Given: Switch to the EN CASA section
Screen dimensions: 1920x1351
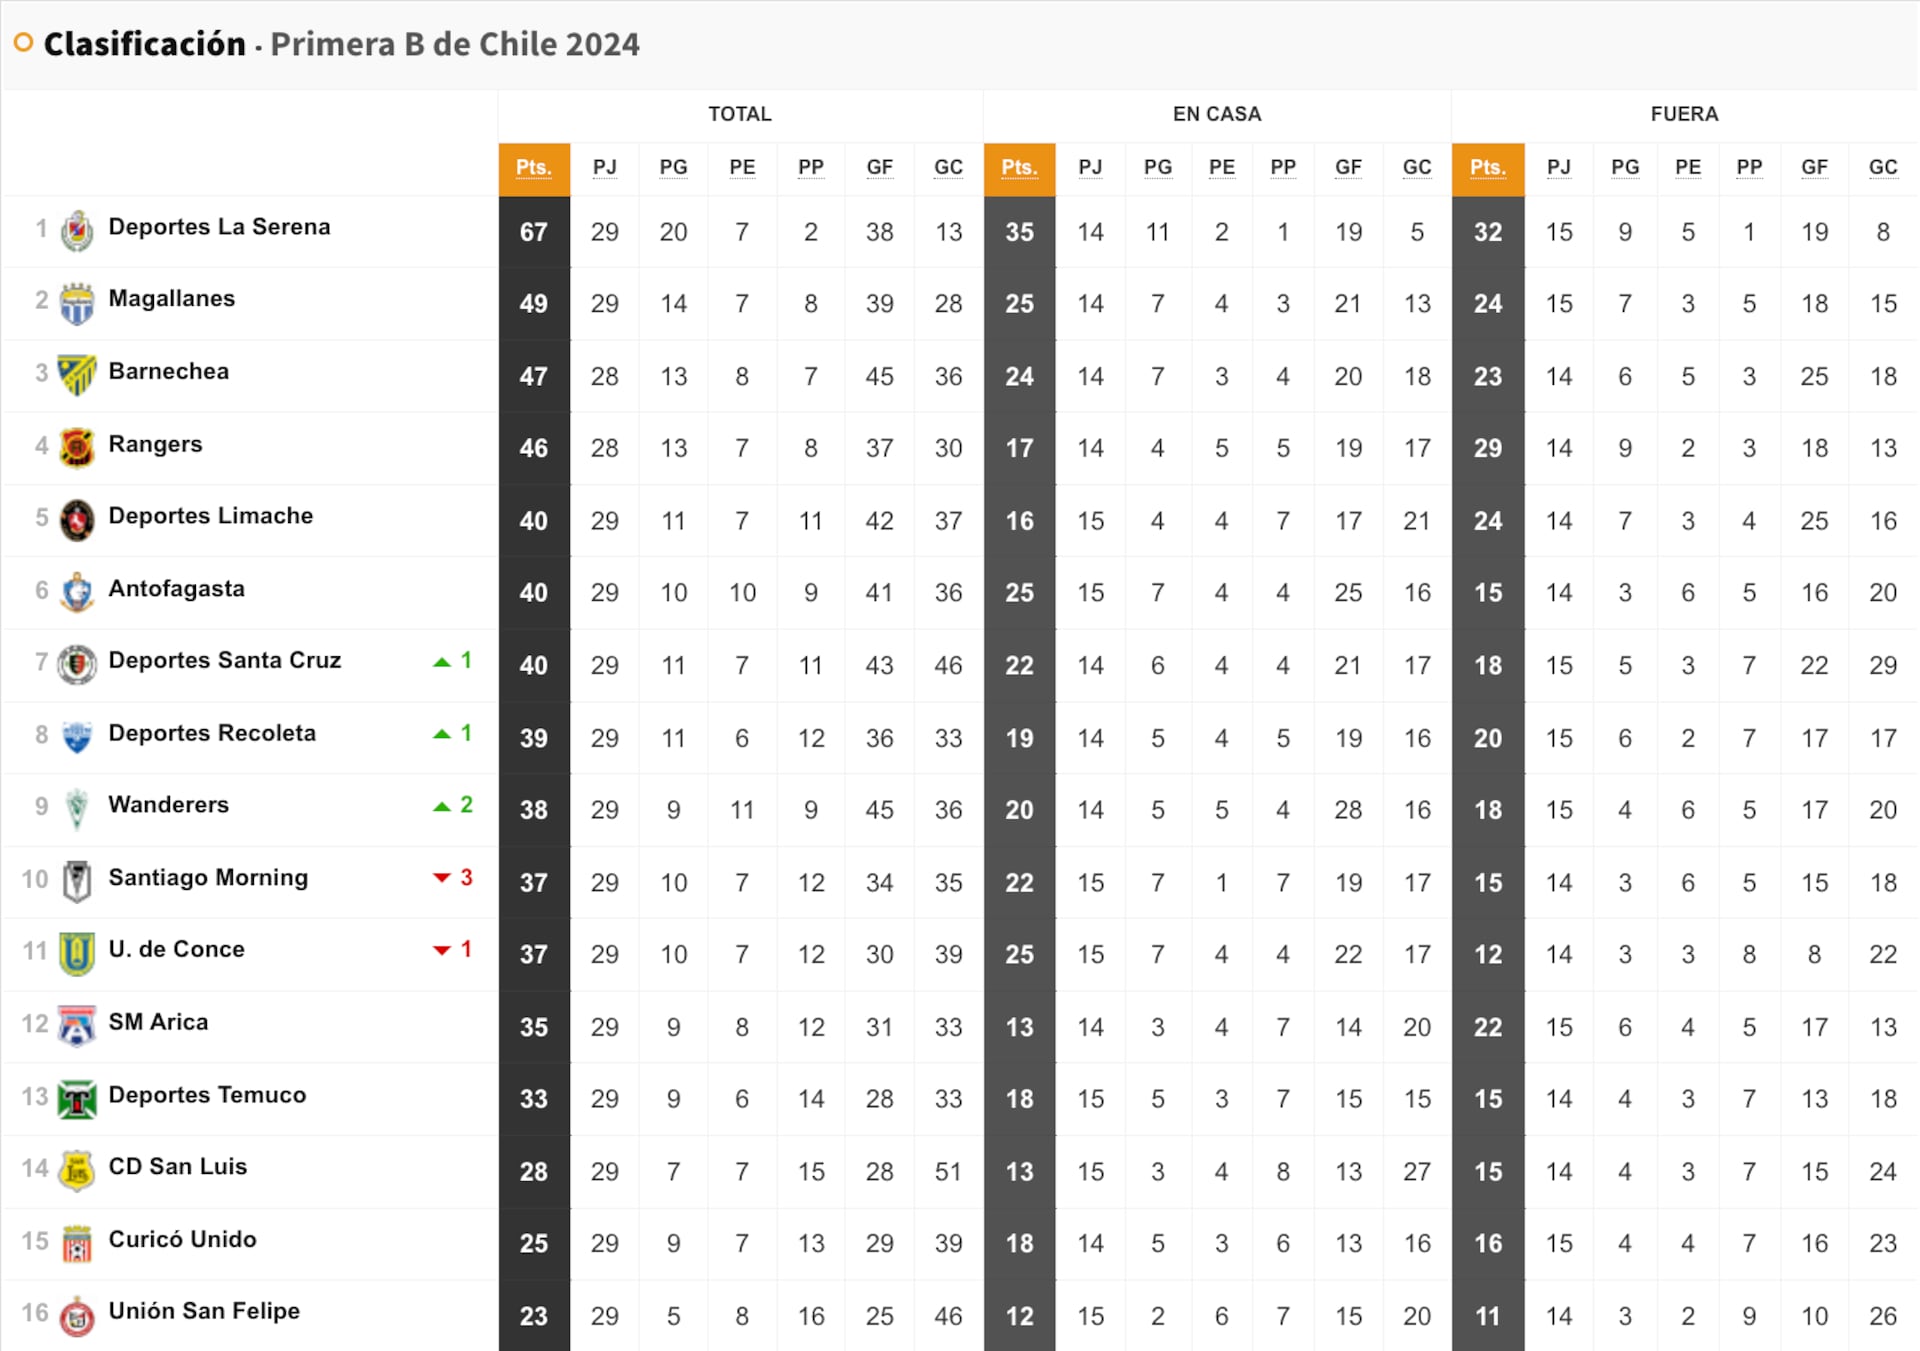Looking at the screenshot, I should pos(1217,114).
